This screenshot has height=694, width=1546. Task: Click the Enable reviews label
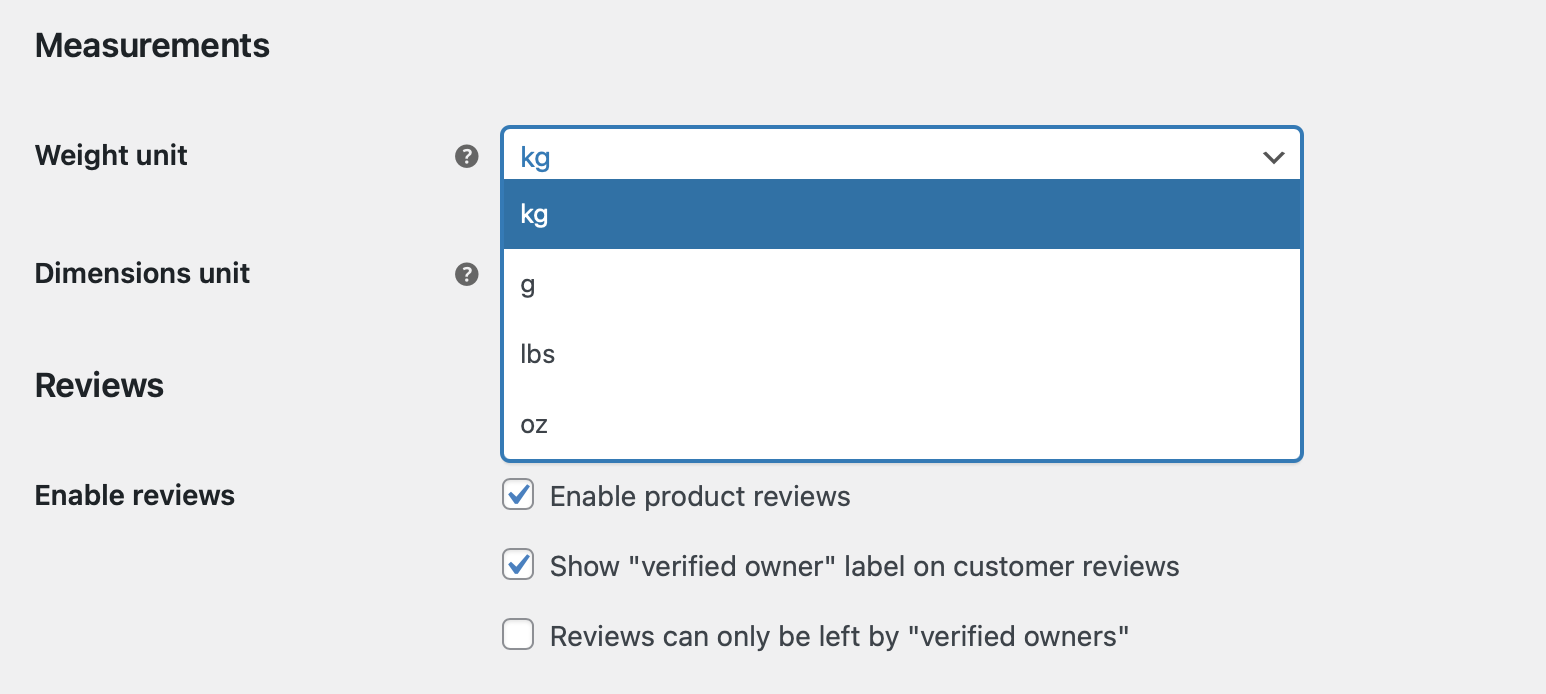[x=134, y=494]
